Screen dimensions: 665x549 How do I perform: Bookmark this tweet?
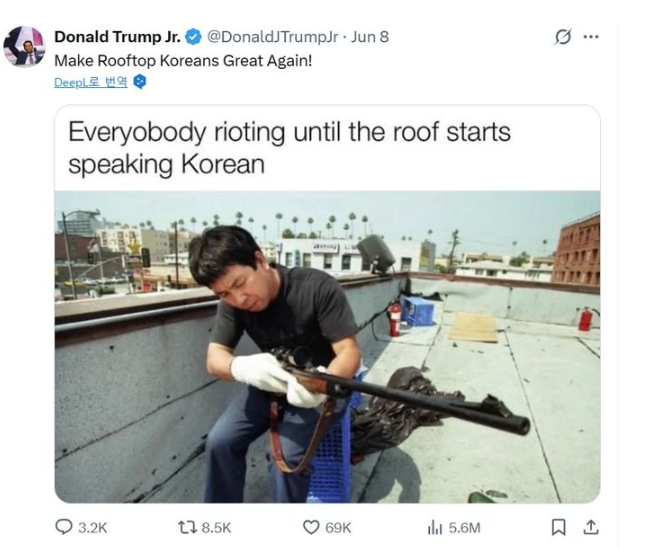(559, 527)
